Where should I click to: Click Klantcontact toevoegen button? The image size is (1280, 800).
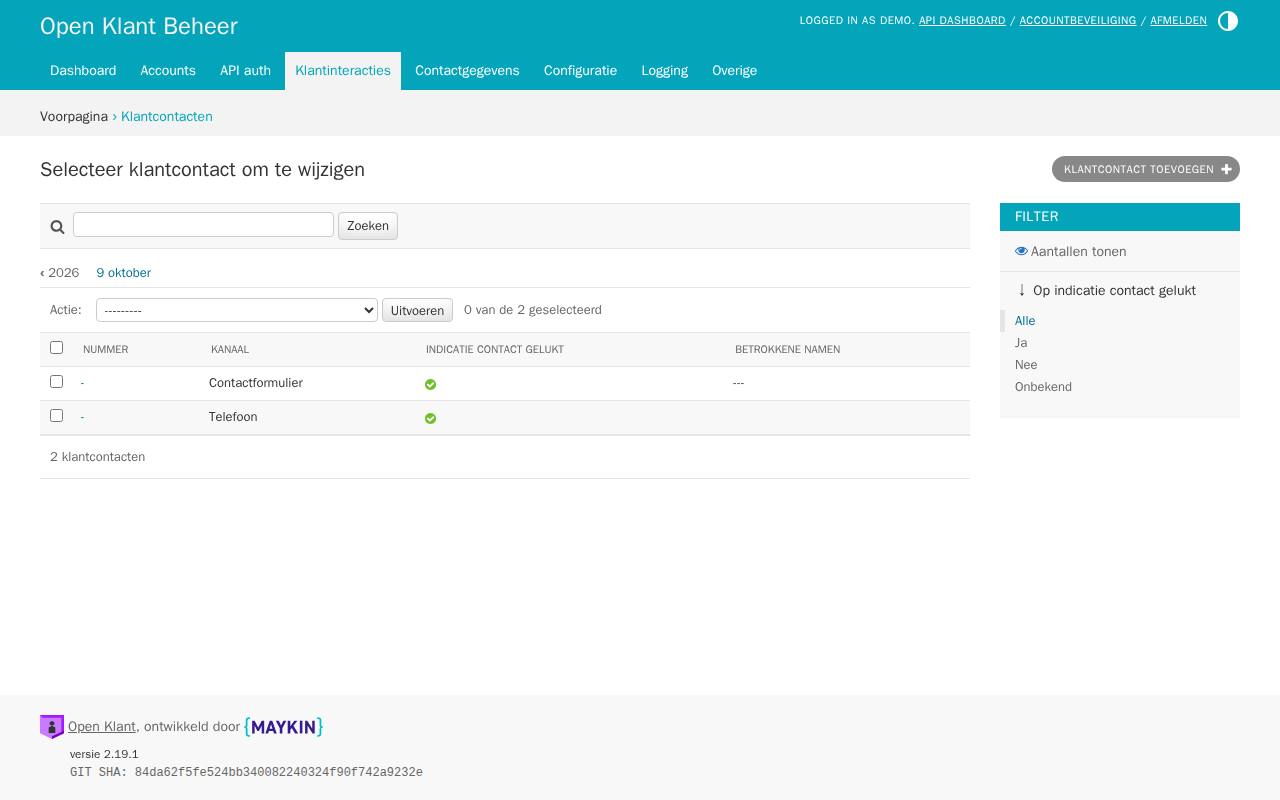coord(1146,169)
